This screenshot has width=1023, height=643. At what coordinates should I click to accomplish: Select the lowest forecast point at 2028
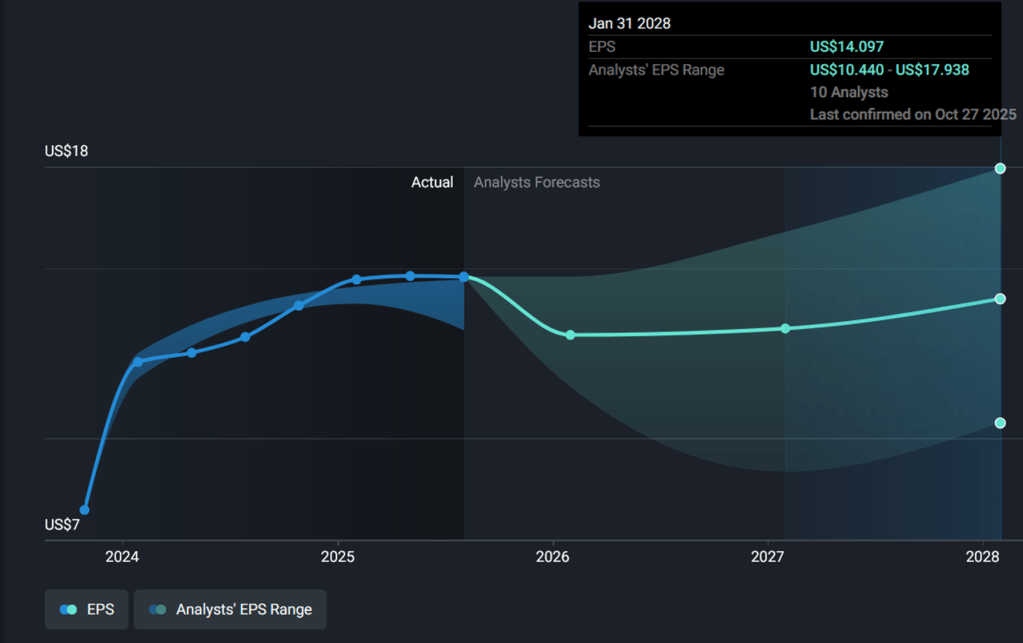1000,422
